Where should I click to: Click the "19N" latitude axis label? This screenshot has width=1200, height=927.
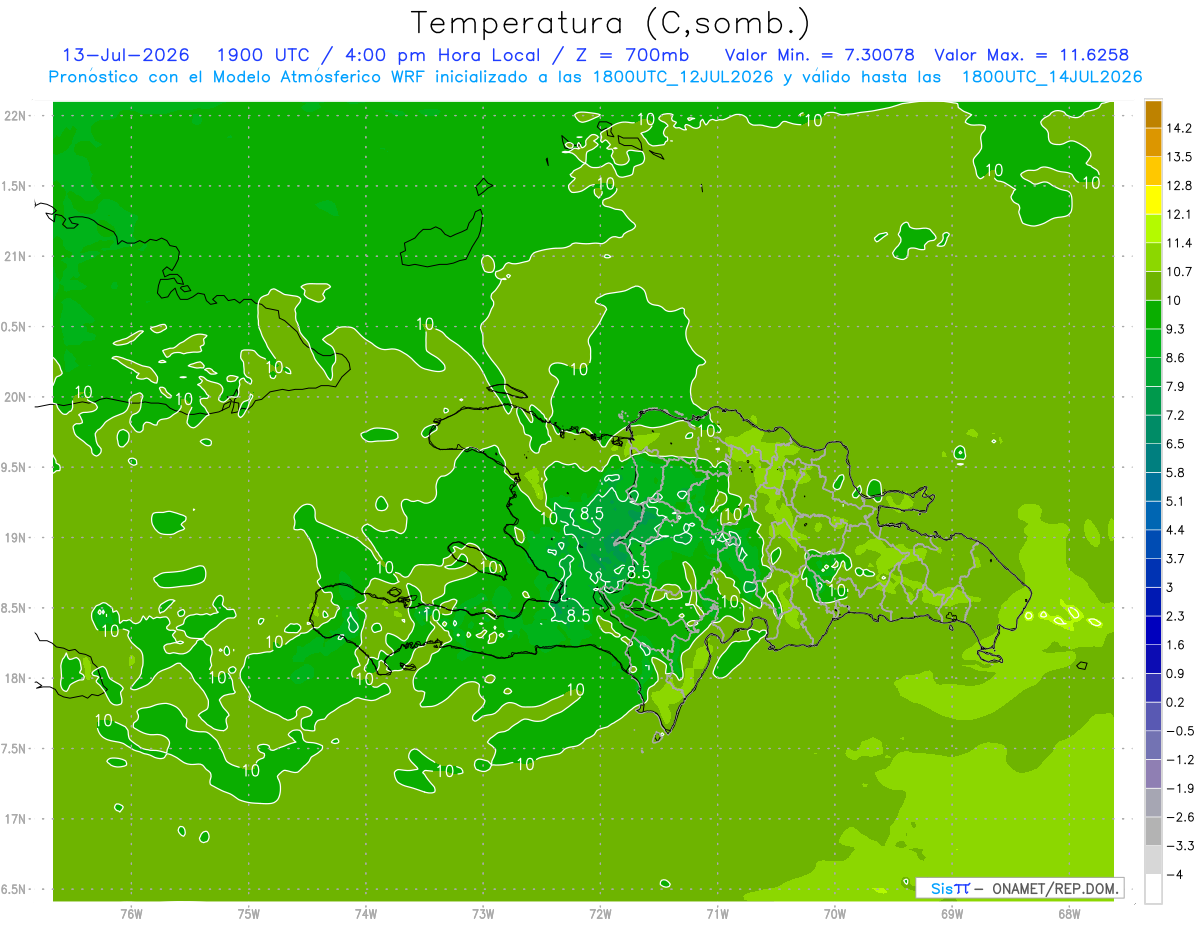click(17, 538)
